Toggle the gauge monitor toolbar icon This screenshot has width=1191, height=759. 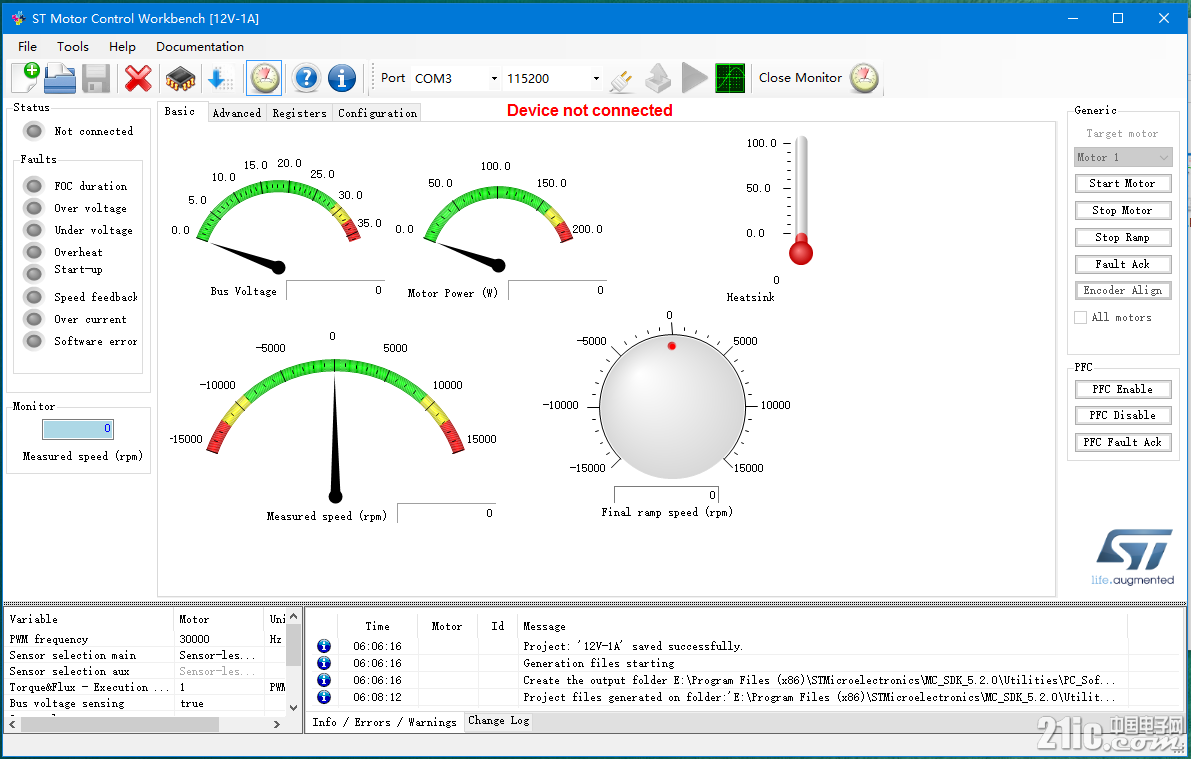point(264,78)
